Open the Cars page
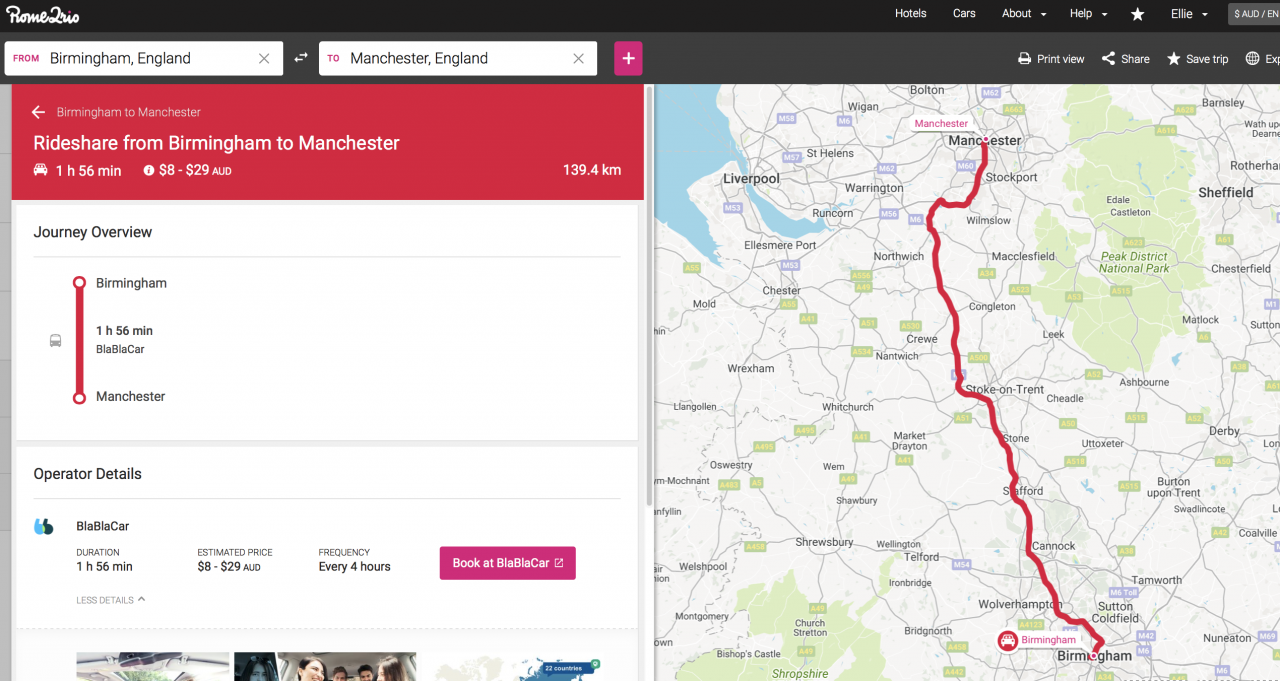 [x=964, y=14]
